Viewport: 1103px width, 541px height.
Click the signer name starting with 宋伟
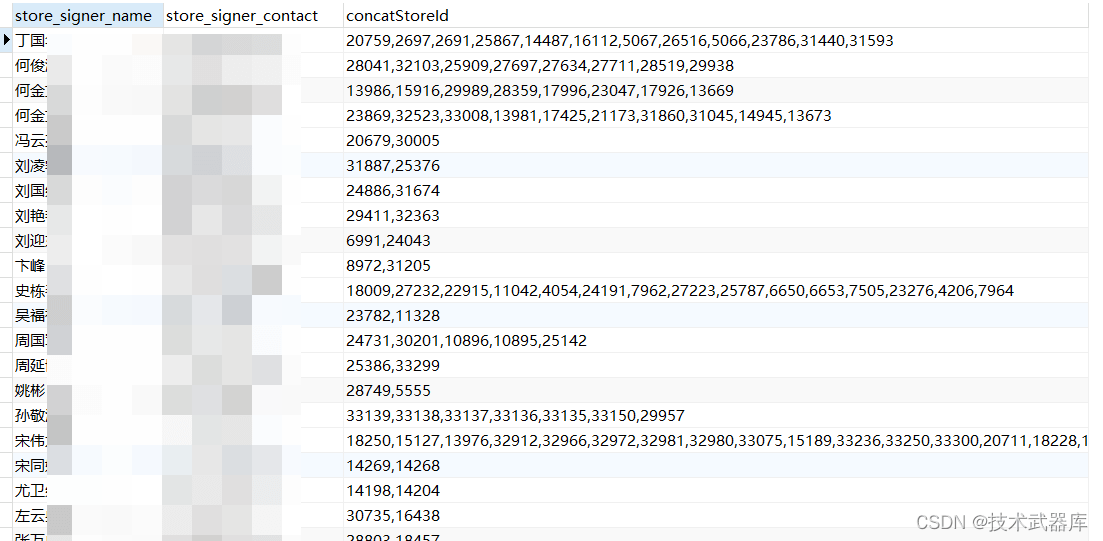pos(32,440)
